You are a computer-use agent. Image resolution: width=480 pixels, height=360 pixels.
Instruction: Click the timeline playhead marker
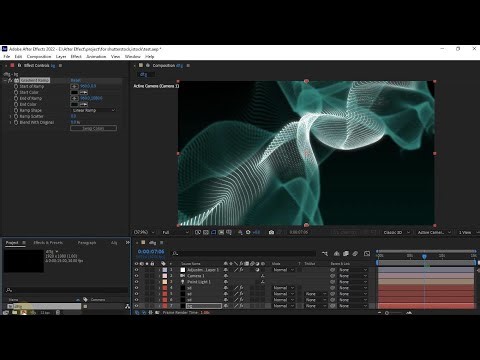point(424,256)
